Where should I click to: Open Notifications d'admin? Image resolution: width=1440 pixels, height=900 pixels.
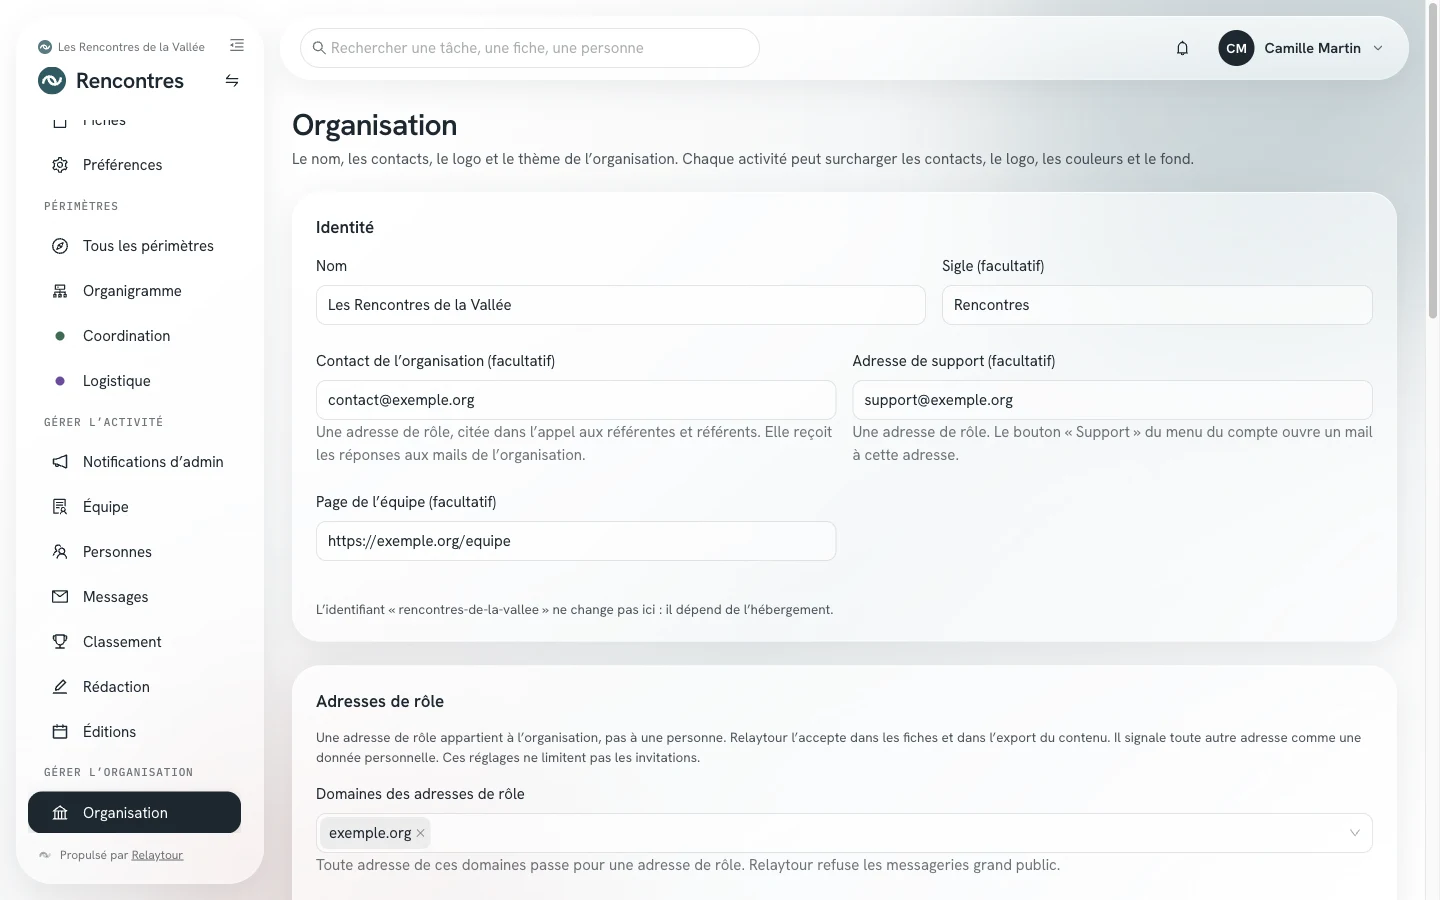point(134,462)
